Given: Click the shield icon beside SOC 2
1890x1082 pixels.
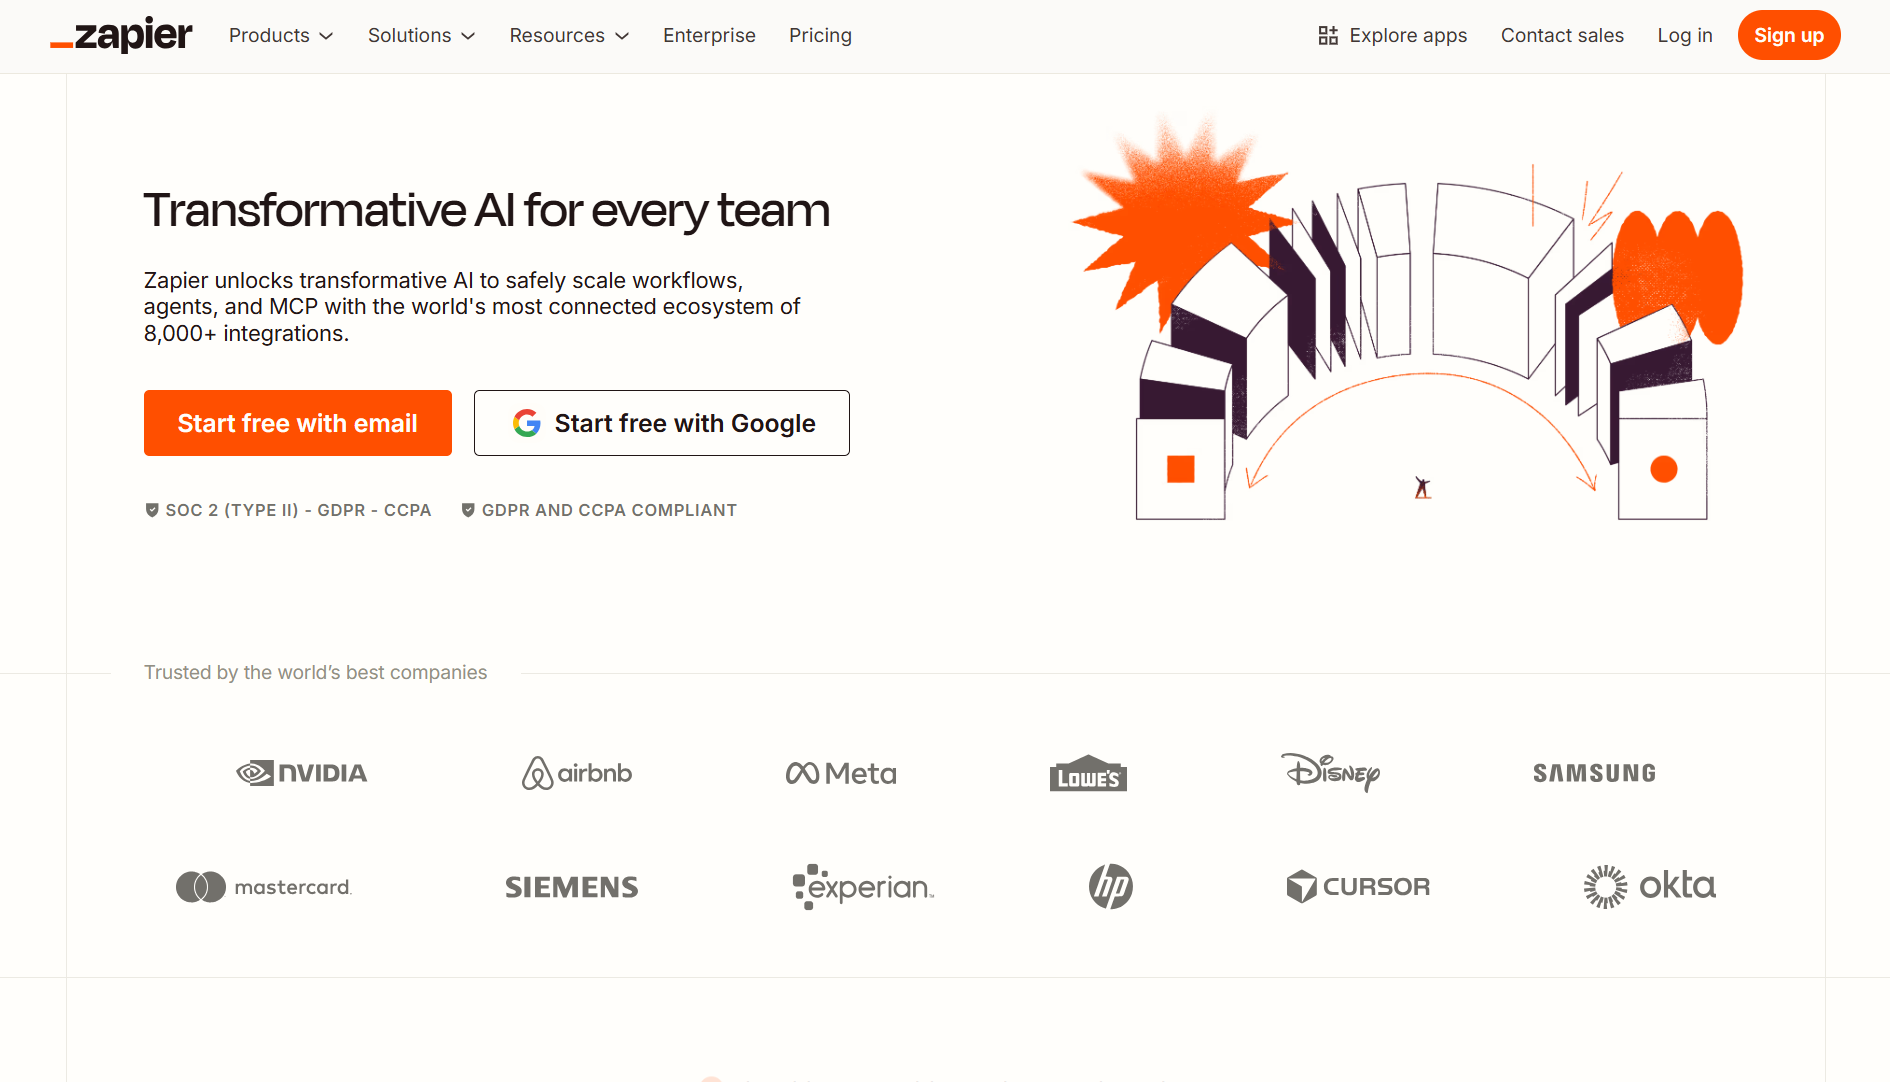Looking at the screenshot, I should point(152,510).
